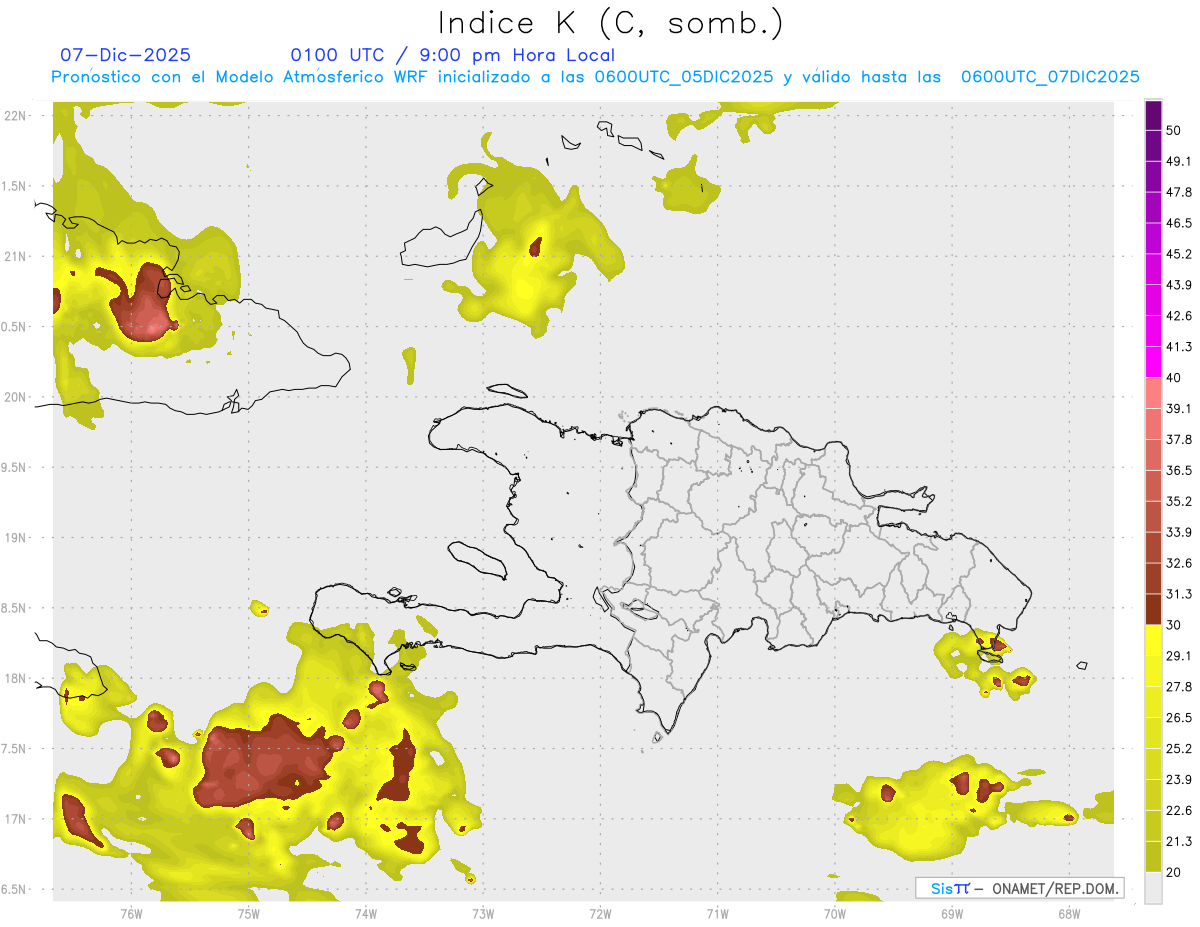Click the dark purple swatch above 50

coord(1153,115)
